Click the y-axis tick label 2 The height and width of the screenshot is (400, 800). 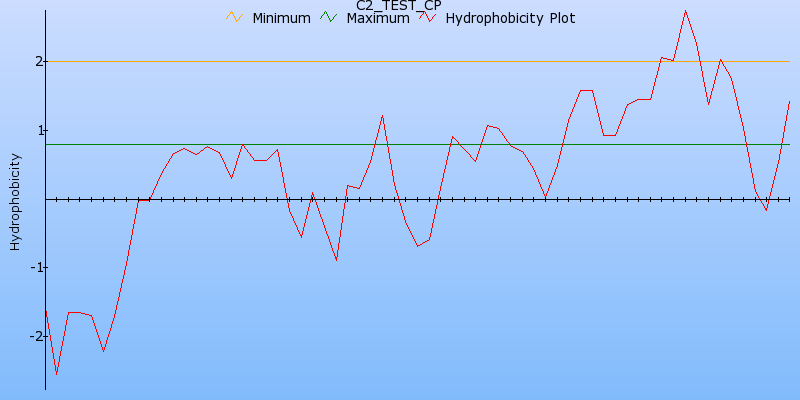[x=39, y=61]
